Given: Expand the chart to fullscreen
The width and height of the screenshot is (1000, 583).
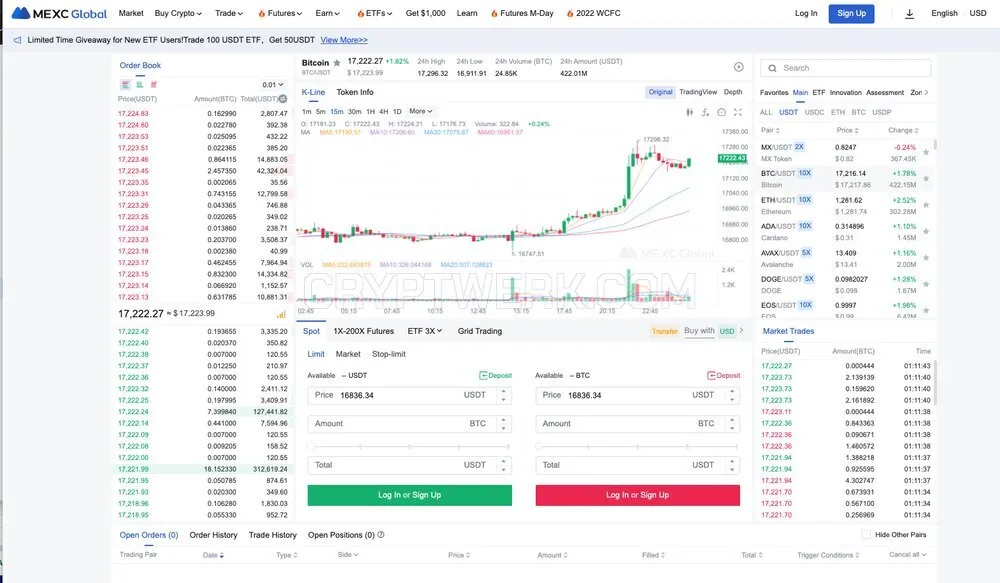Looking at the screenshot, I should [x=738, y=112].
